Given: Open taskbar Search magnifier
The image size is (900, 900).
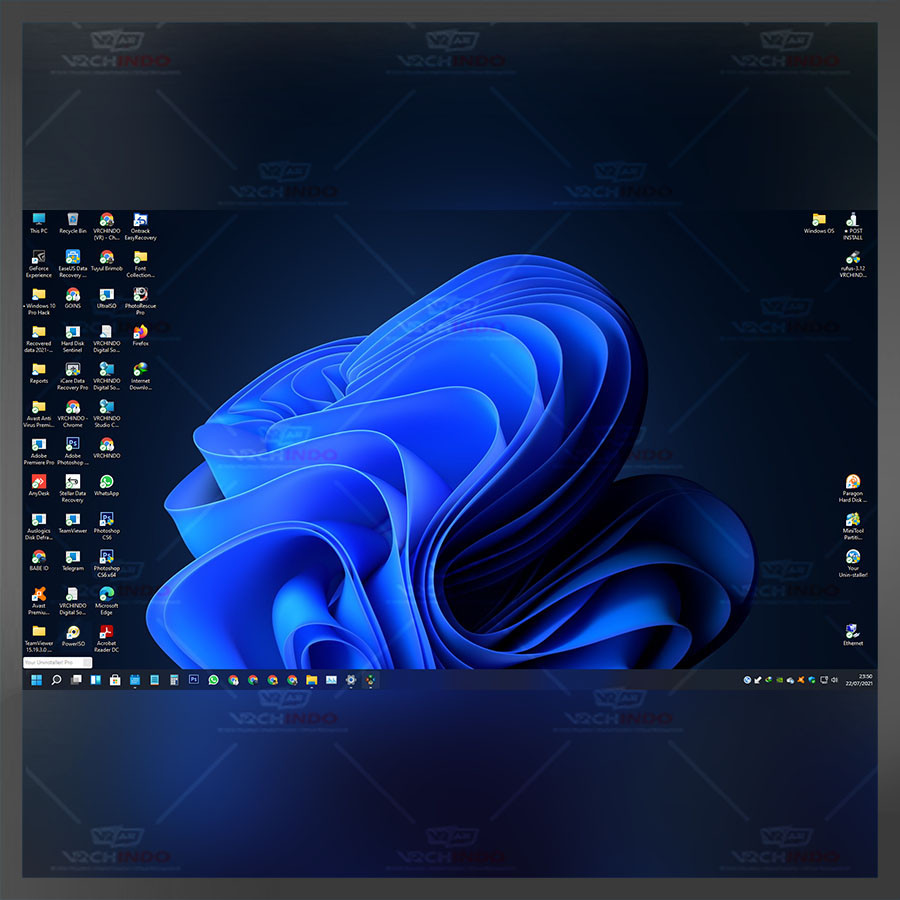Looking at the screenshot, I should (x=57, y=680).
